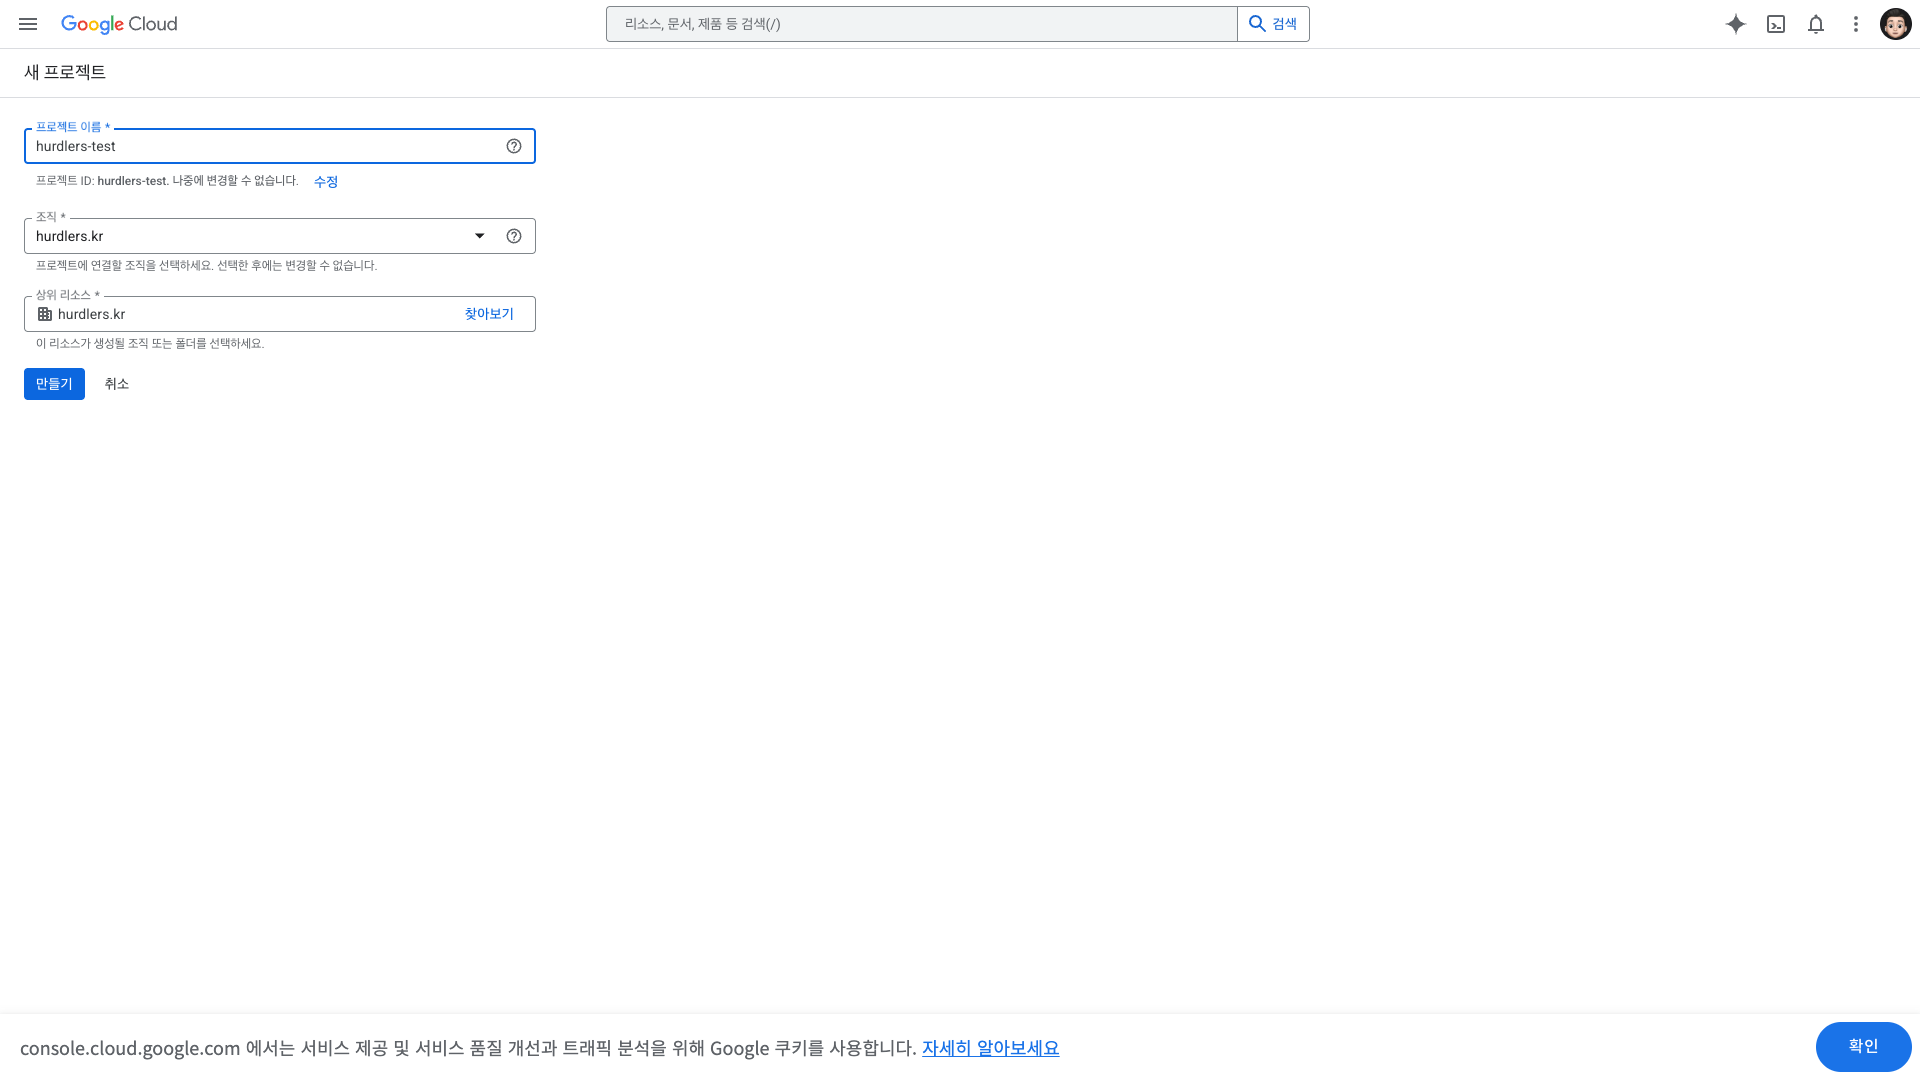Expand the organization dropdown arrow
Viewport: 1920px width, 1080px height.
coord(480,236)
